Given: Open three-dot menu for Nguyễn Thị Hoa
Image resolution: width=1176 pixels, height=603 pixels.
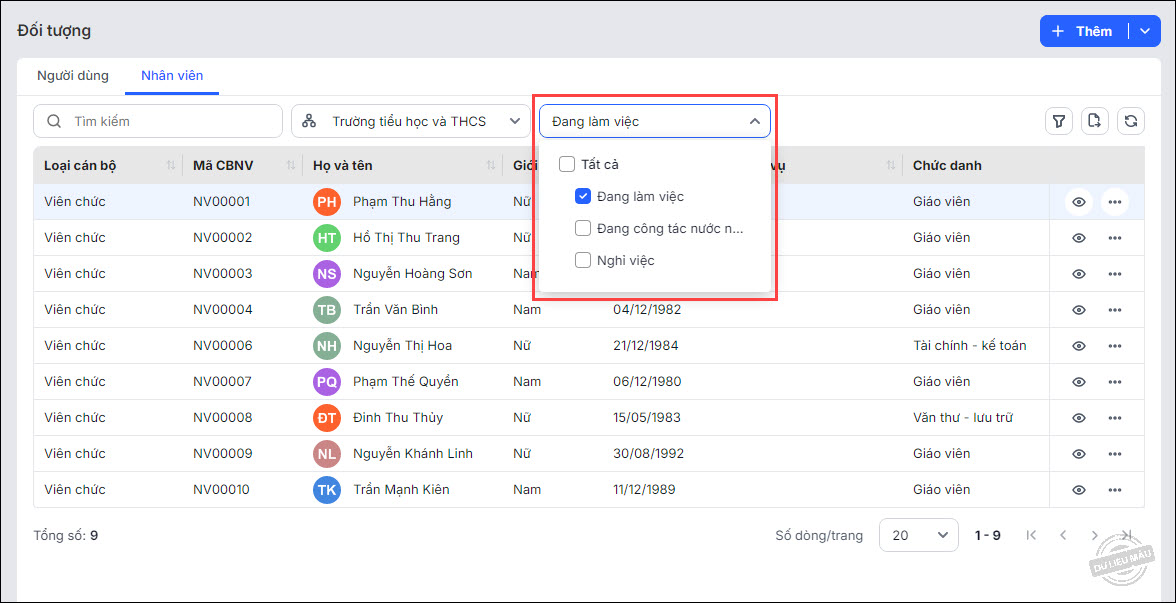Looking at the screenshot, I should pyautogui.click(x=1115, y=346).
